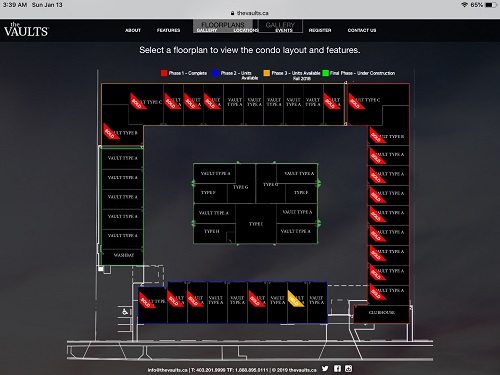Open the Facebook icon in the footer

pyautogui.click(x=337, y=368)
